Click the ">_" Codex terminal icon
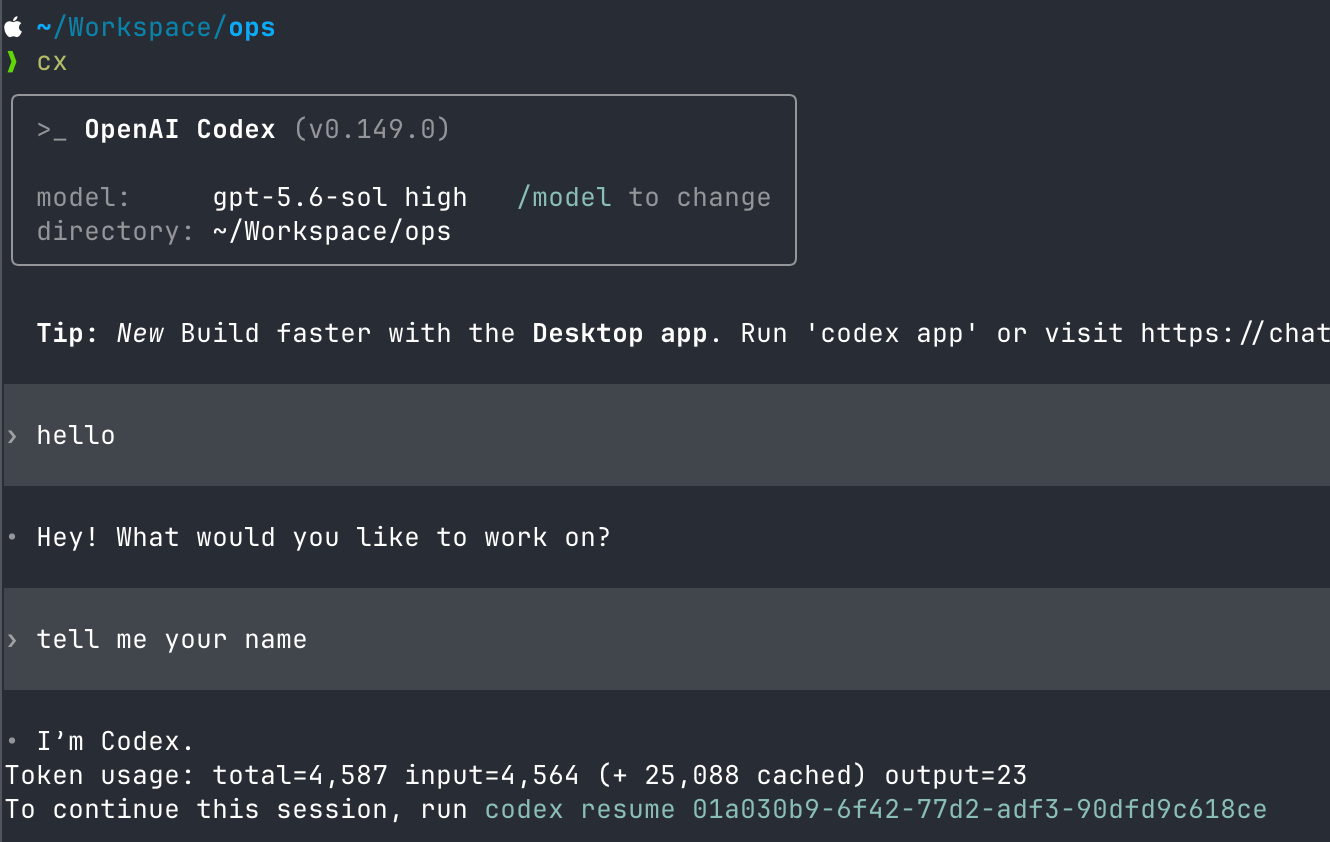The height and width of the screenshot is (842, 1330). [x=52, y=130]
